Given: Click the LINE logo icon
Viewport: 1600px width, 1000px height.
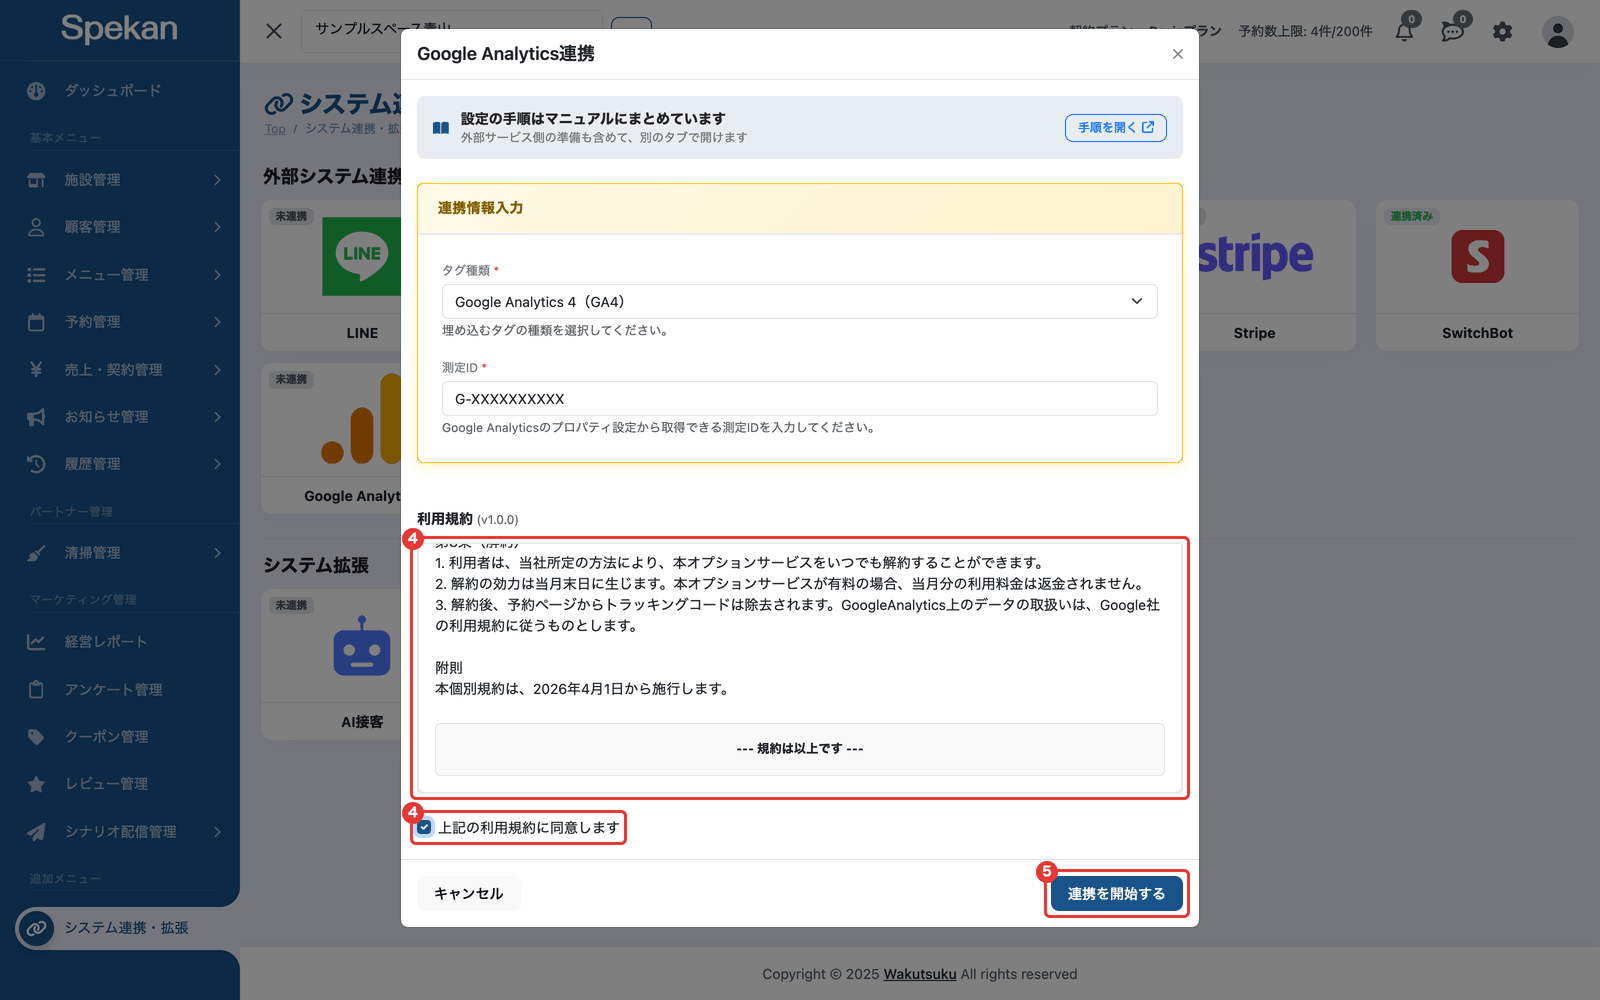Looking at the screenshot, I should point(362,257).
